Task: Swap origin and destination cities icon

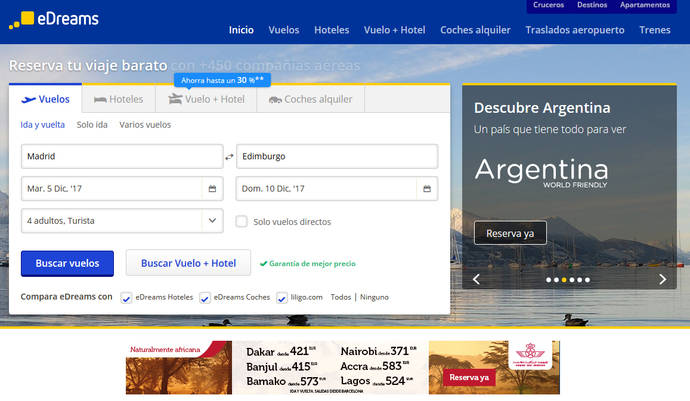Action: pyautogui.click(x=229, y=157)
